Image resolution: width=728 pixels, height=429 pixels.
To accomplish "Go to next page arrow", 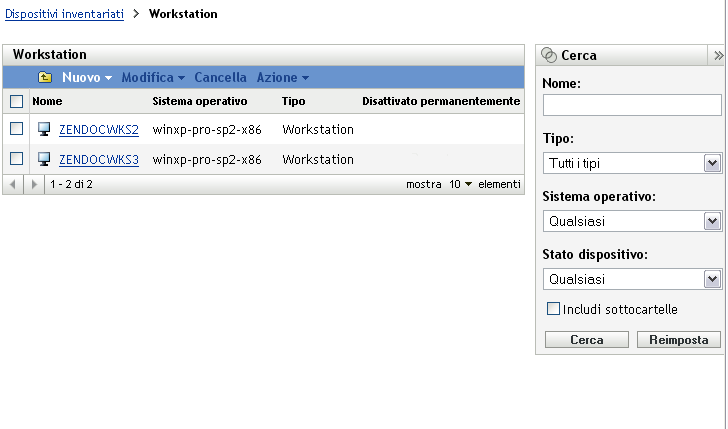I will tap(36, 185).
